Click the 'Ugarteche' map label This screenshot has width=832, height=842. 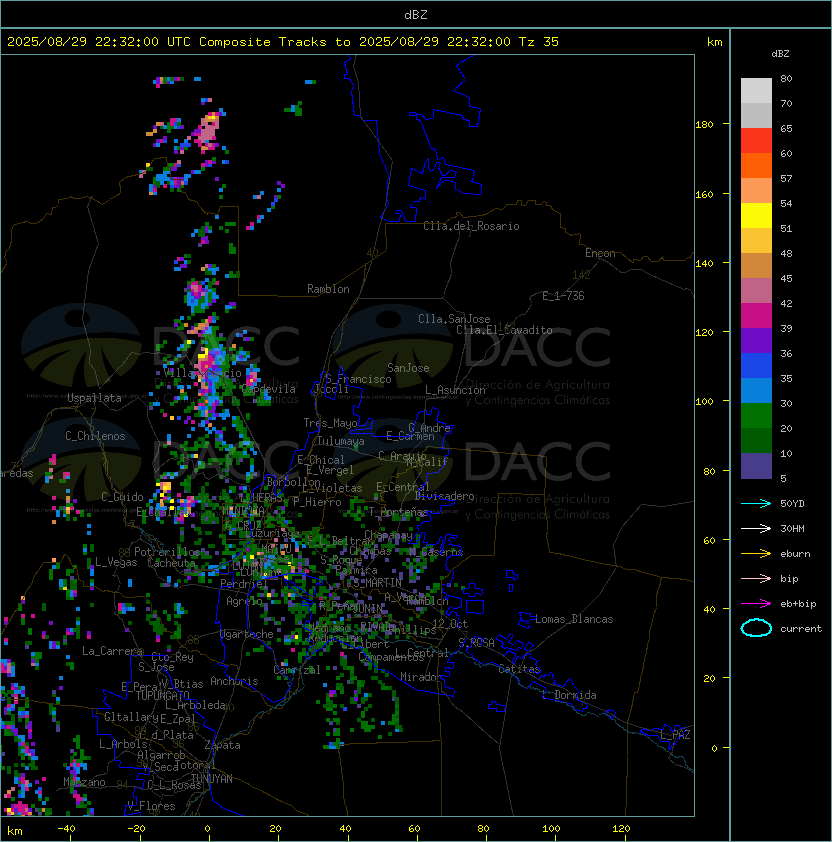[247, 634]
